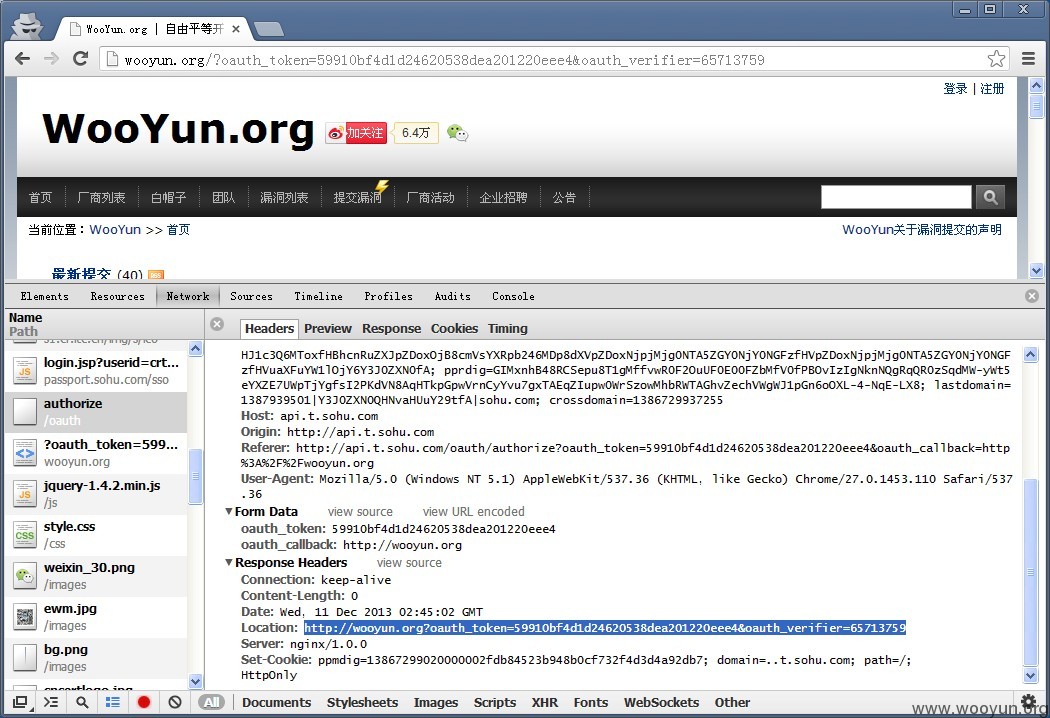
Task: Select the login.jsp?userid request row
Action: click(x=96, y=370)
